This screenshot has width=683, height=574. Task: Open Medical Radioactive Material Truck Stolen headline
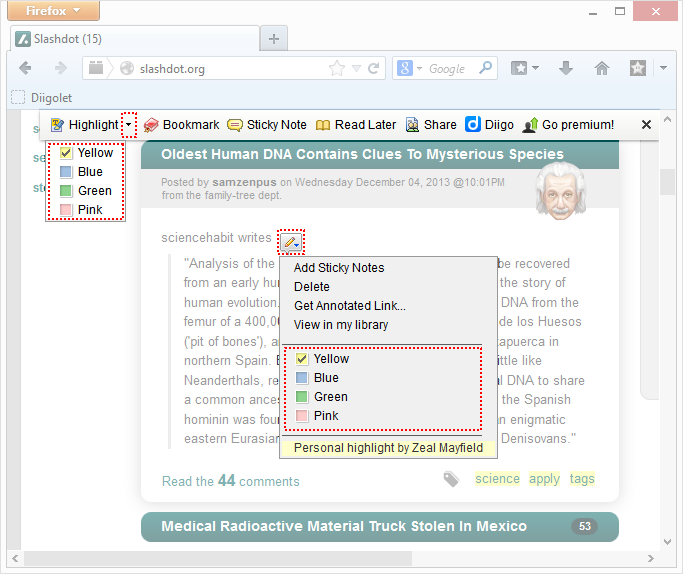point(344,526)
